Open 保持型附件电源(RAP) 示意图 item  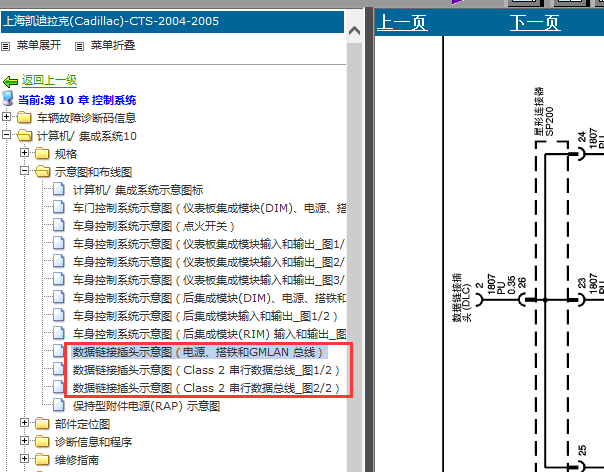tap(146, 406)
